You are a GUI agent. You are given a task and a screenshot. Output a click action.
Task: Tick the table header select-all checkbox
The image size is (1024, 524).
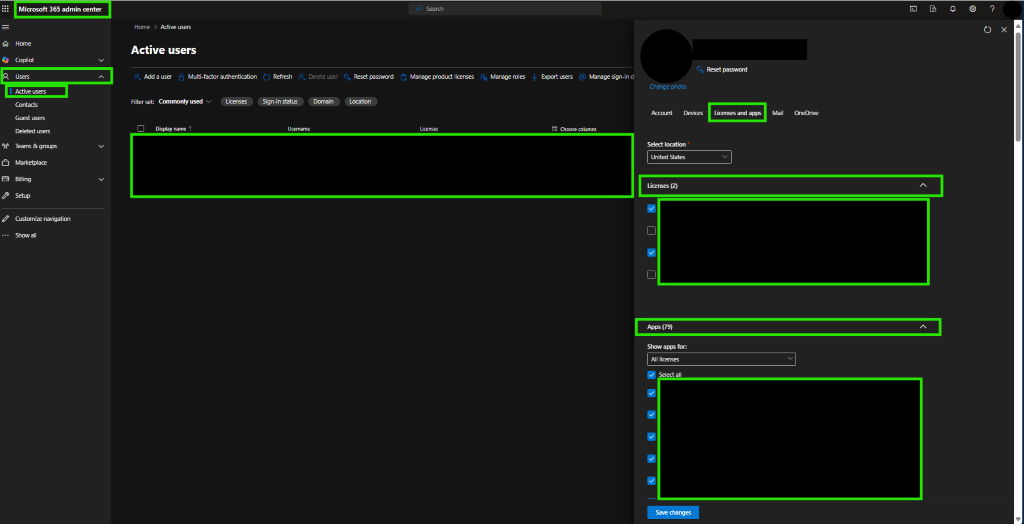click(140, 129)
